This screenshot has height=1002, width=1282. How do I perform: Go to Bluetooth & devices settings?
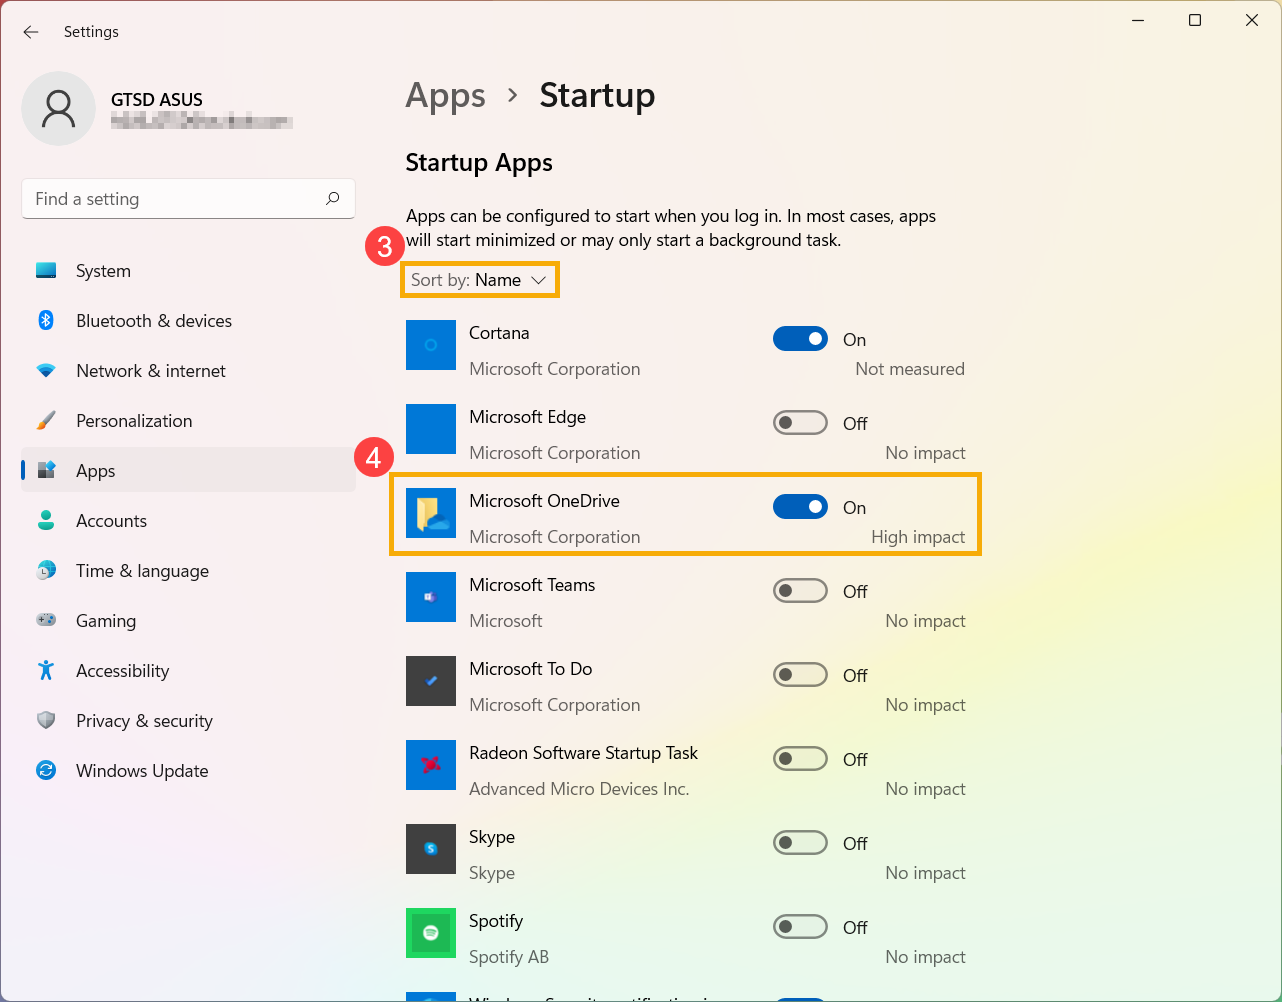pyautogui.click(x=153, y=321)
